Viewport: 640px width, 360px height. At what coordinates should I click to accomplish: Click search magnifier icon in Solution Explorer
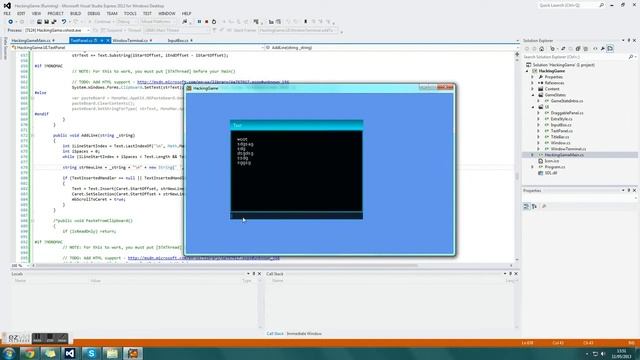(x=631, y=57)
